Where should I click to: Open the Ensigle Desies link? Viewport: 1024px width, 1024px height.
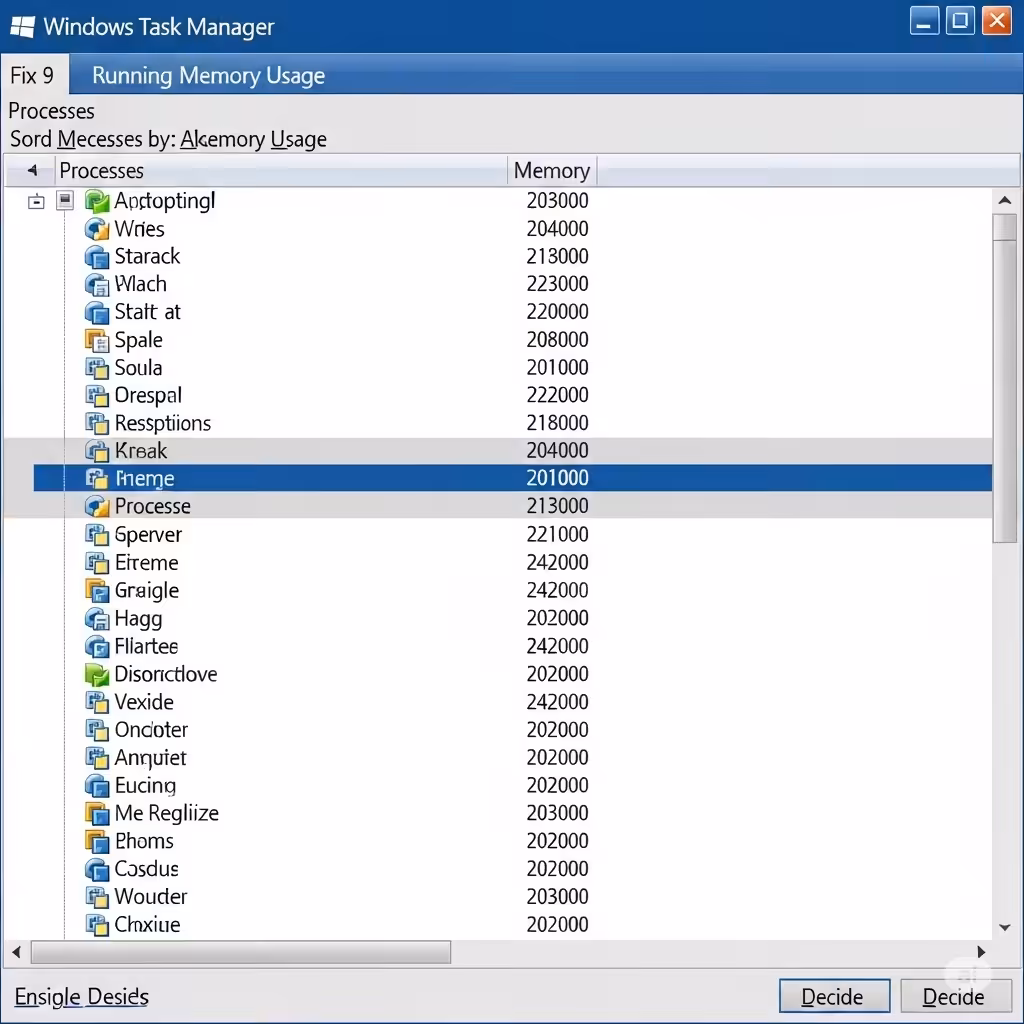tap(82, 997)
